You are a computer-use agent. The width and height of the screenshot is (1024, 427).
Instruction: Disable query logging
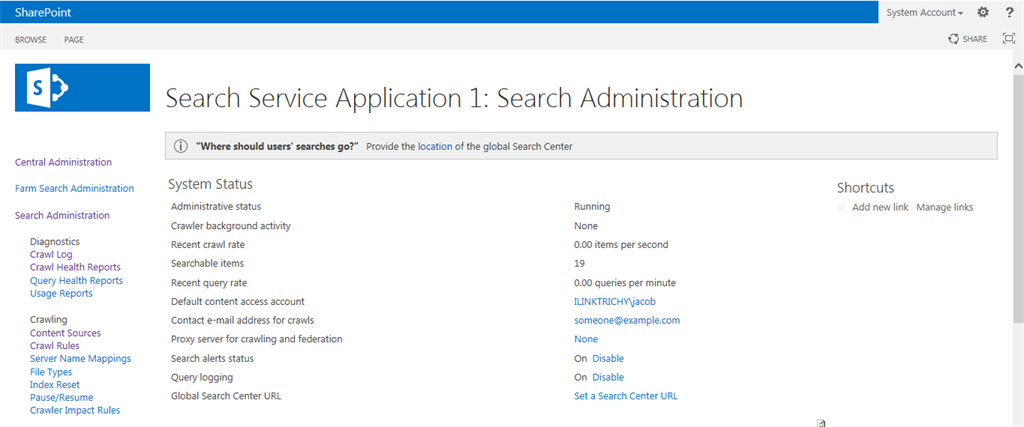pos(608,377)
